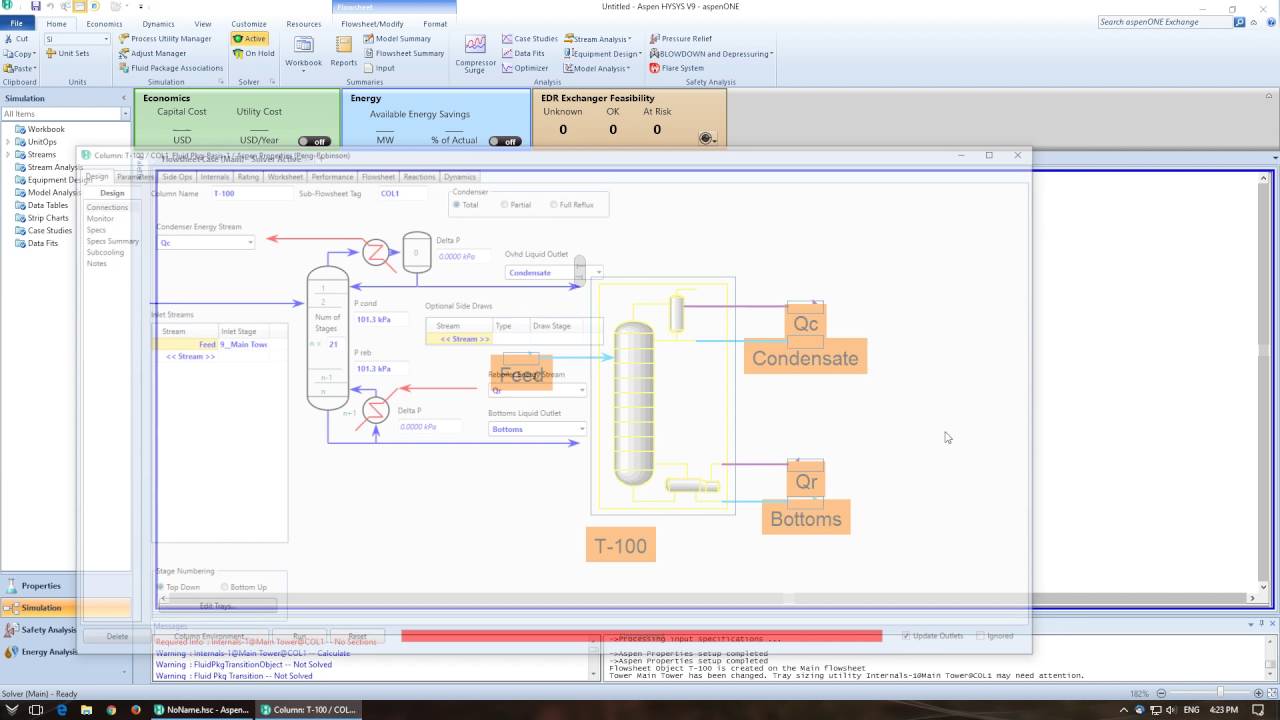Click the Edit Trays button
1280x720 pixels.
click(x=216, y=606)
